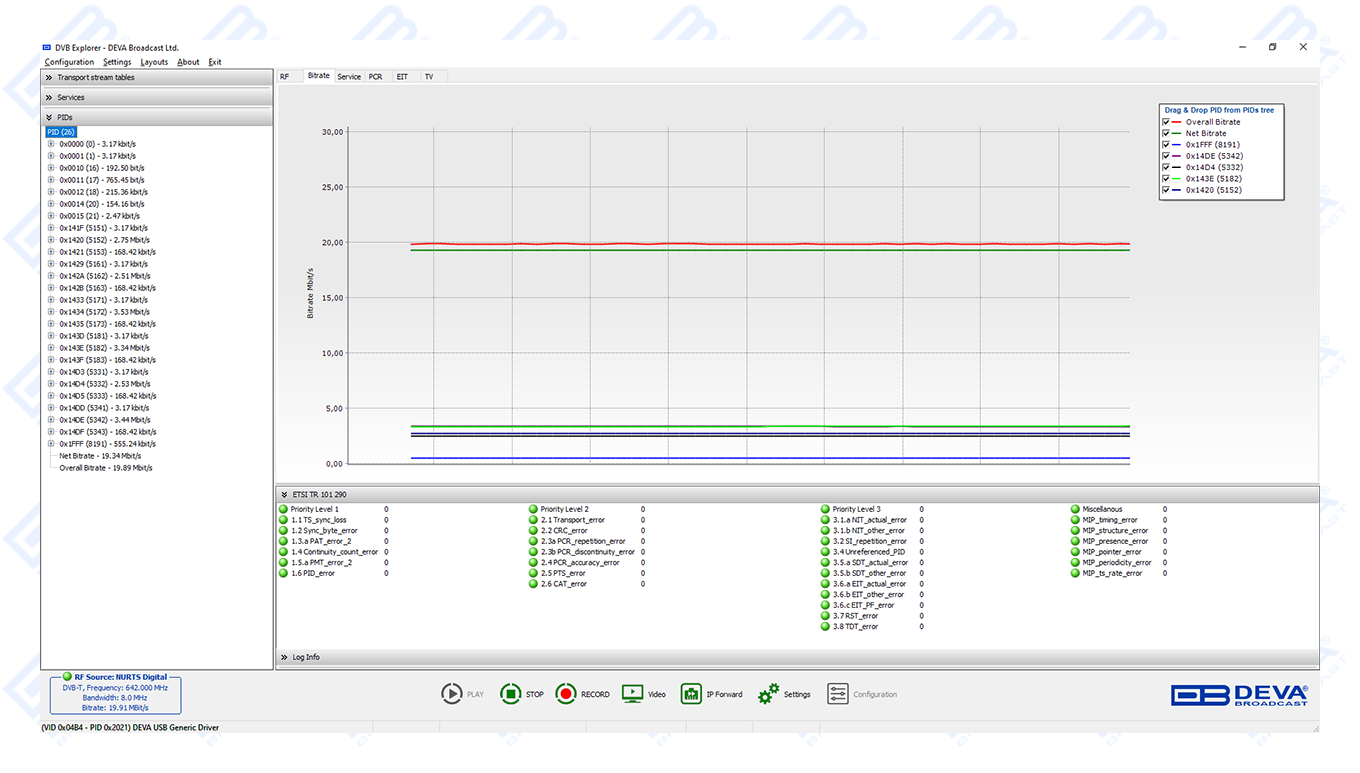This screenshot has width=1360, height=773.
Task: Uncheck the Overall Bitrate legend checkbox
Action: coord(1166,122)
